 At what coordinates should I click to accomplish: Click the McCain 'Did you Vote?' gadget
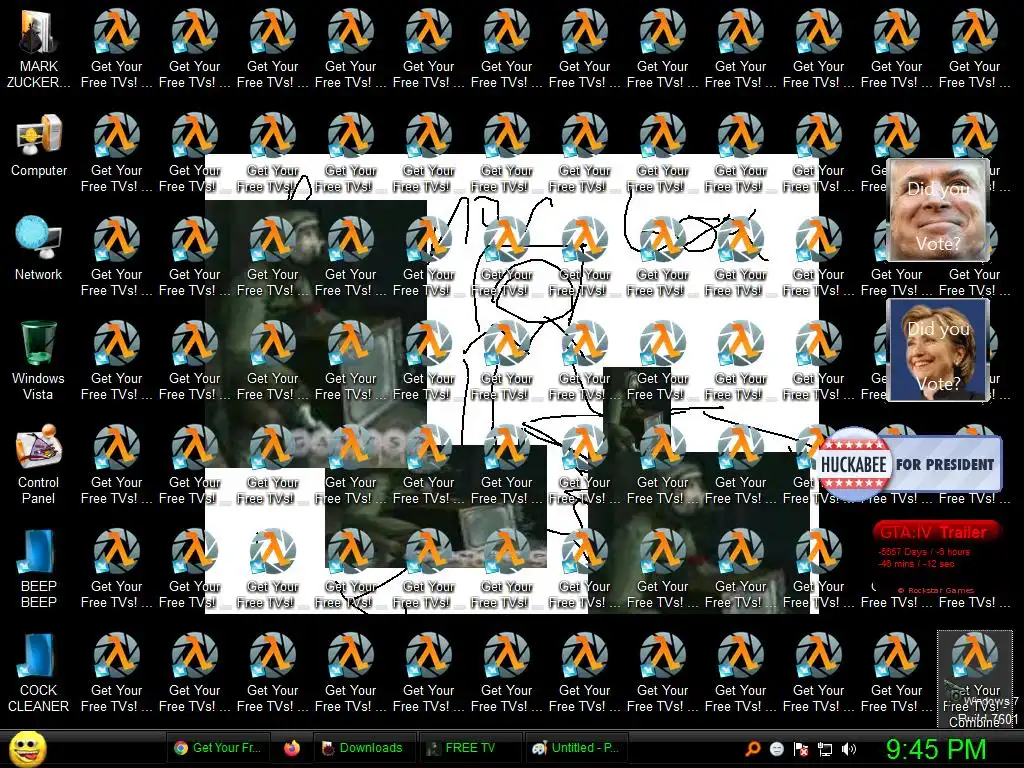938,211
